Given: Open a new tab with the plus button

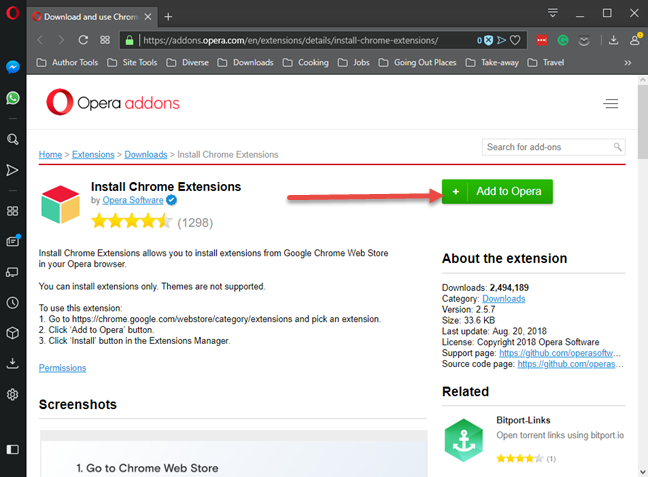Looking at the screenshot, I should pyautogui.click(x=168, y=16).
